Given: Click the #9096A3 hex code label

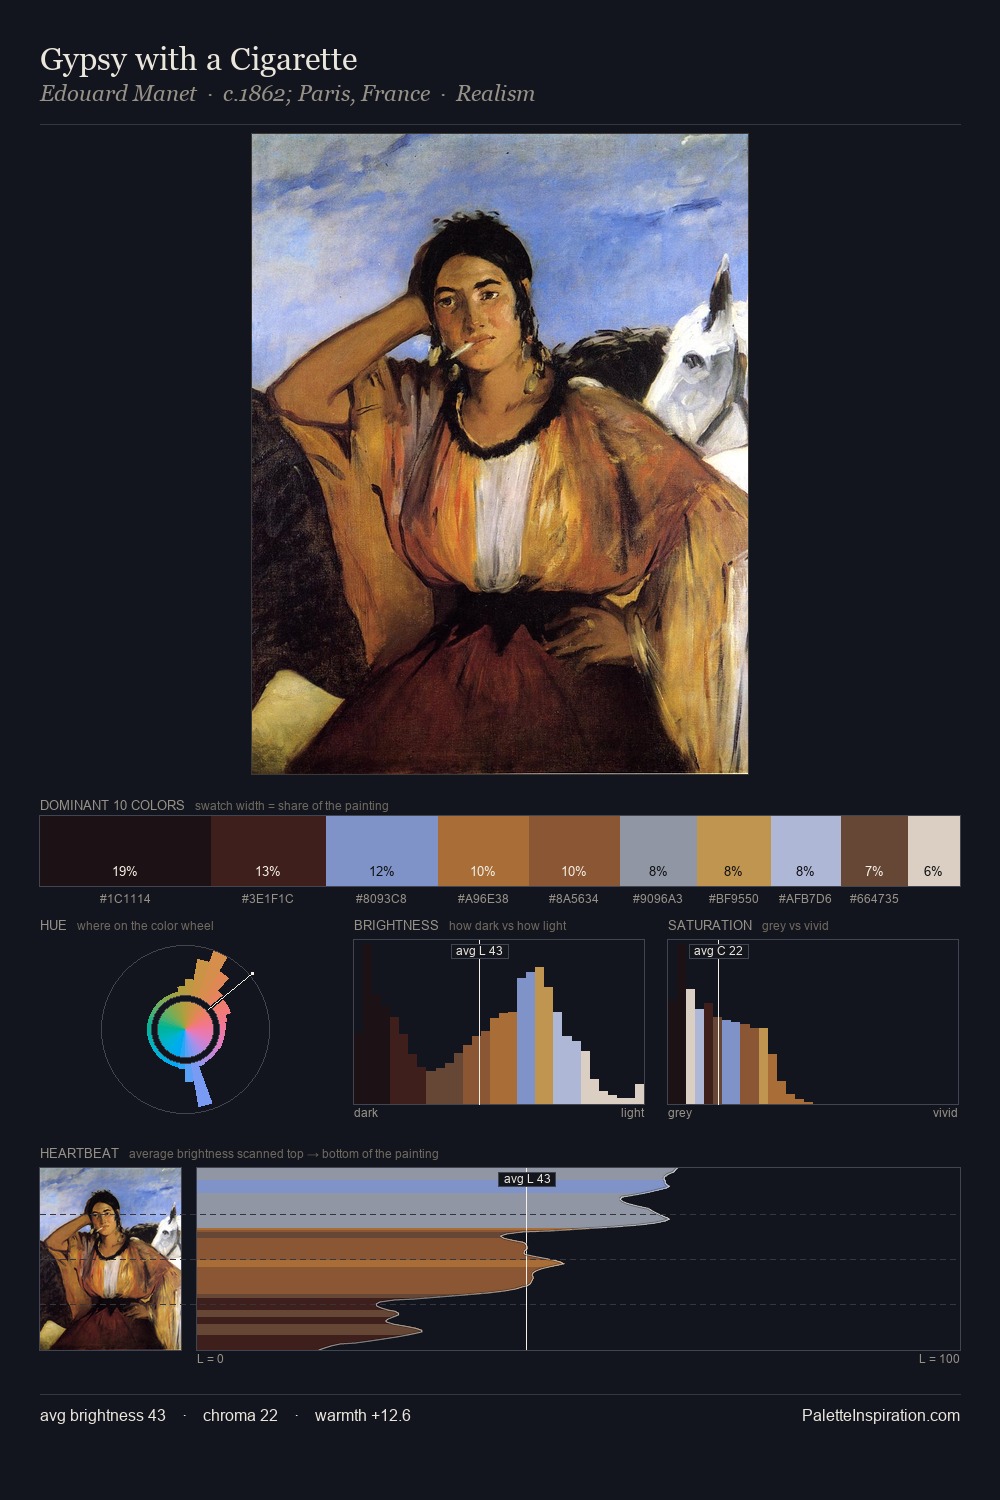Looking at the screenshot, I should (658, 899).
